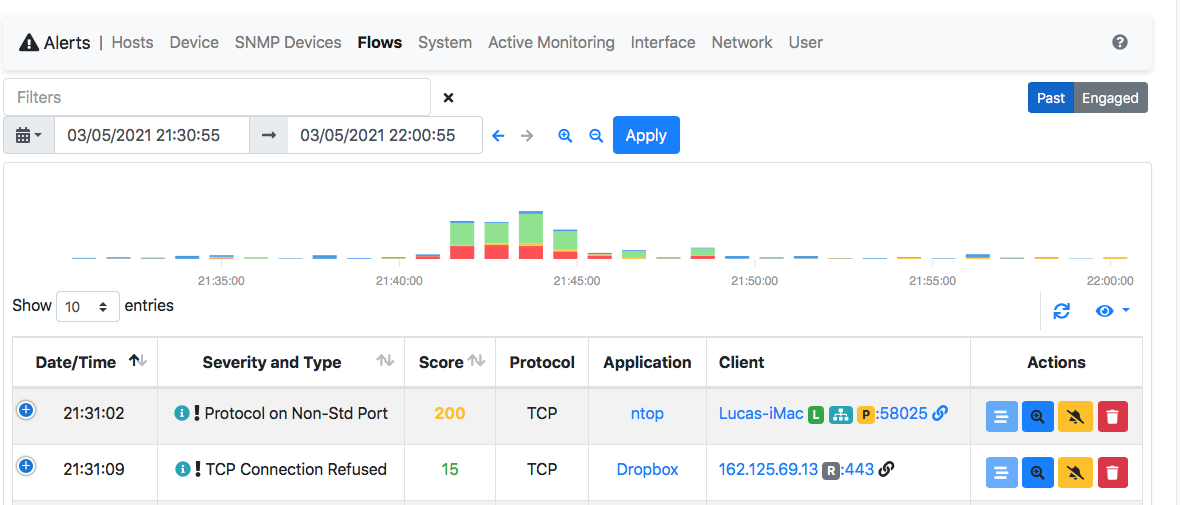Delete the Dropbox alert with trash button
The width and height of the screenshot is (1180, 505).
coord(1113,473)
